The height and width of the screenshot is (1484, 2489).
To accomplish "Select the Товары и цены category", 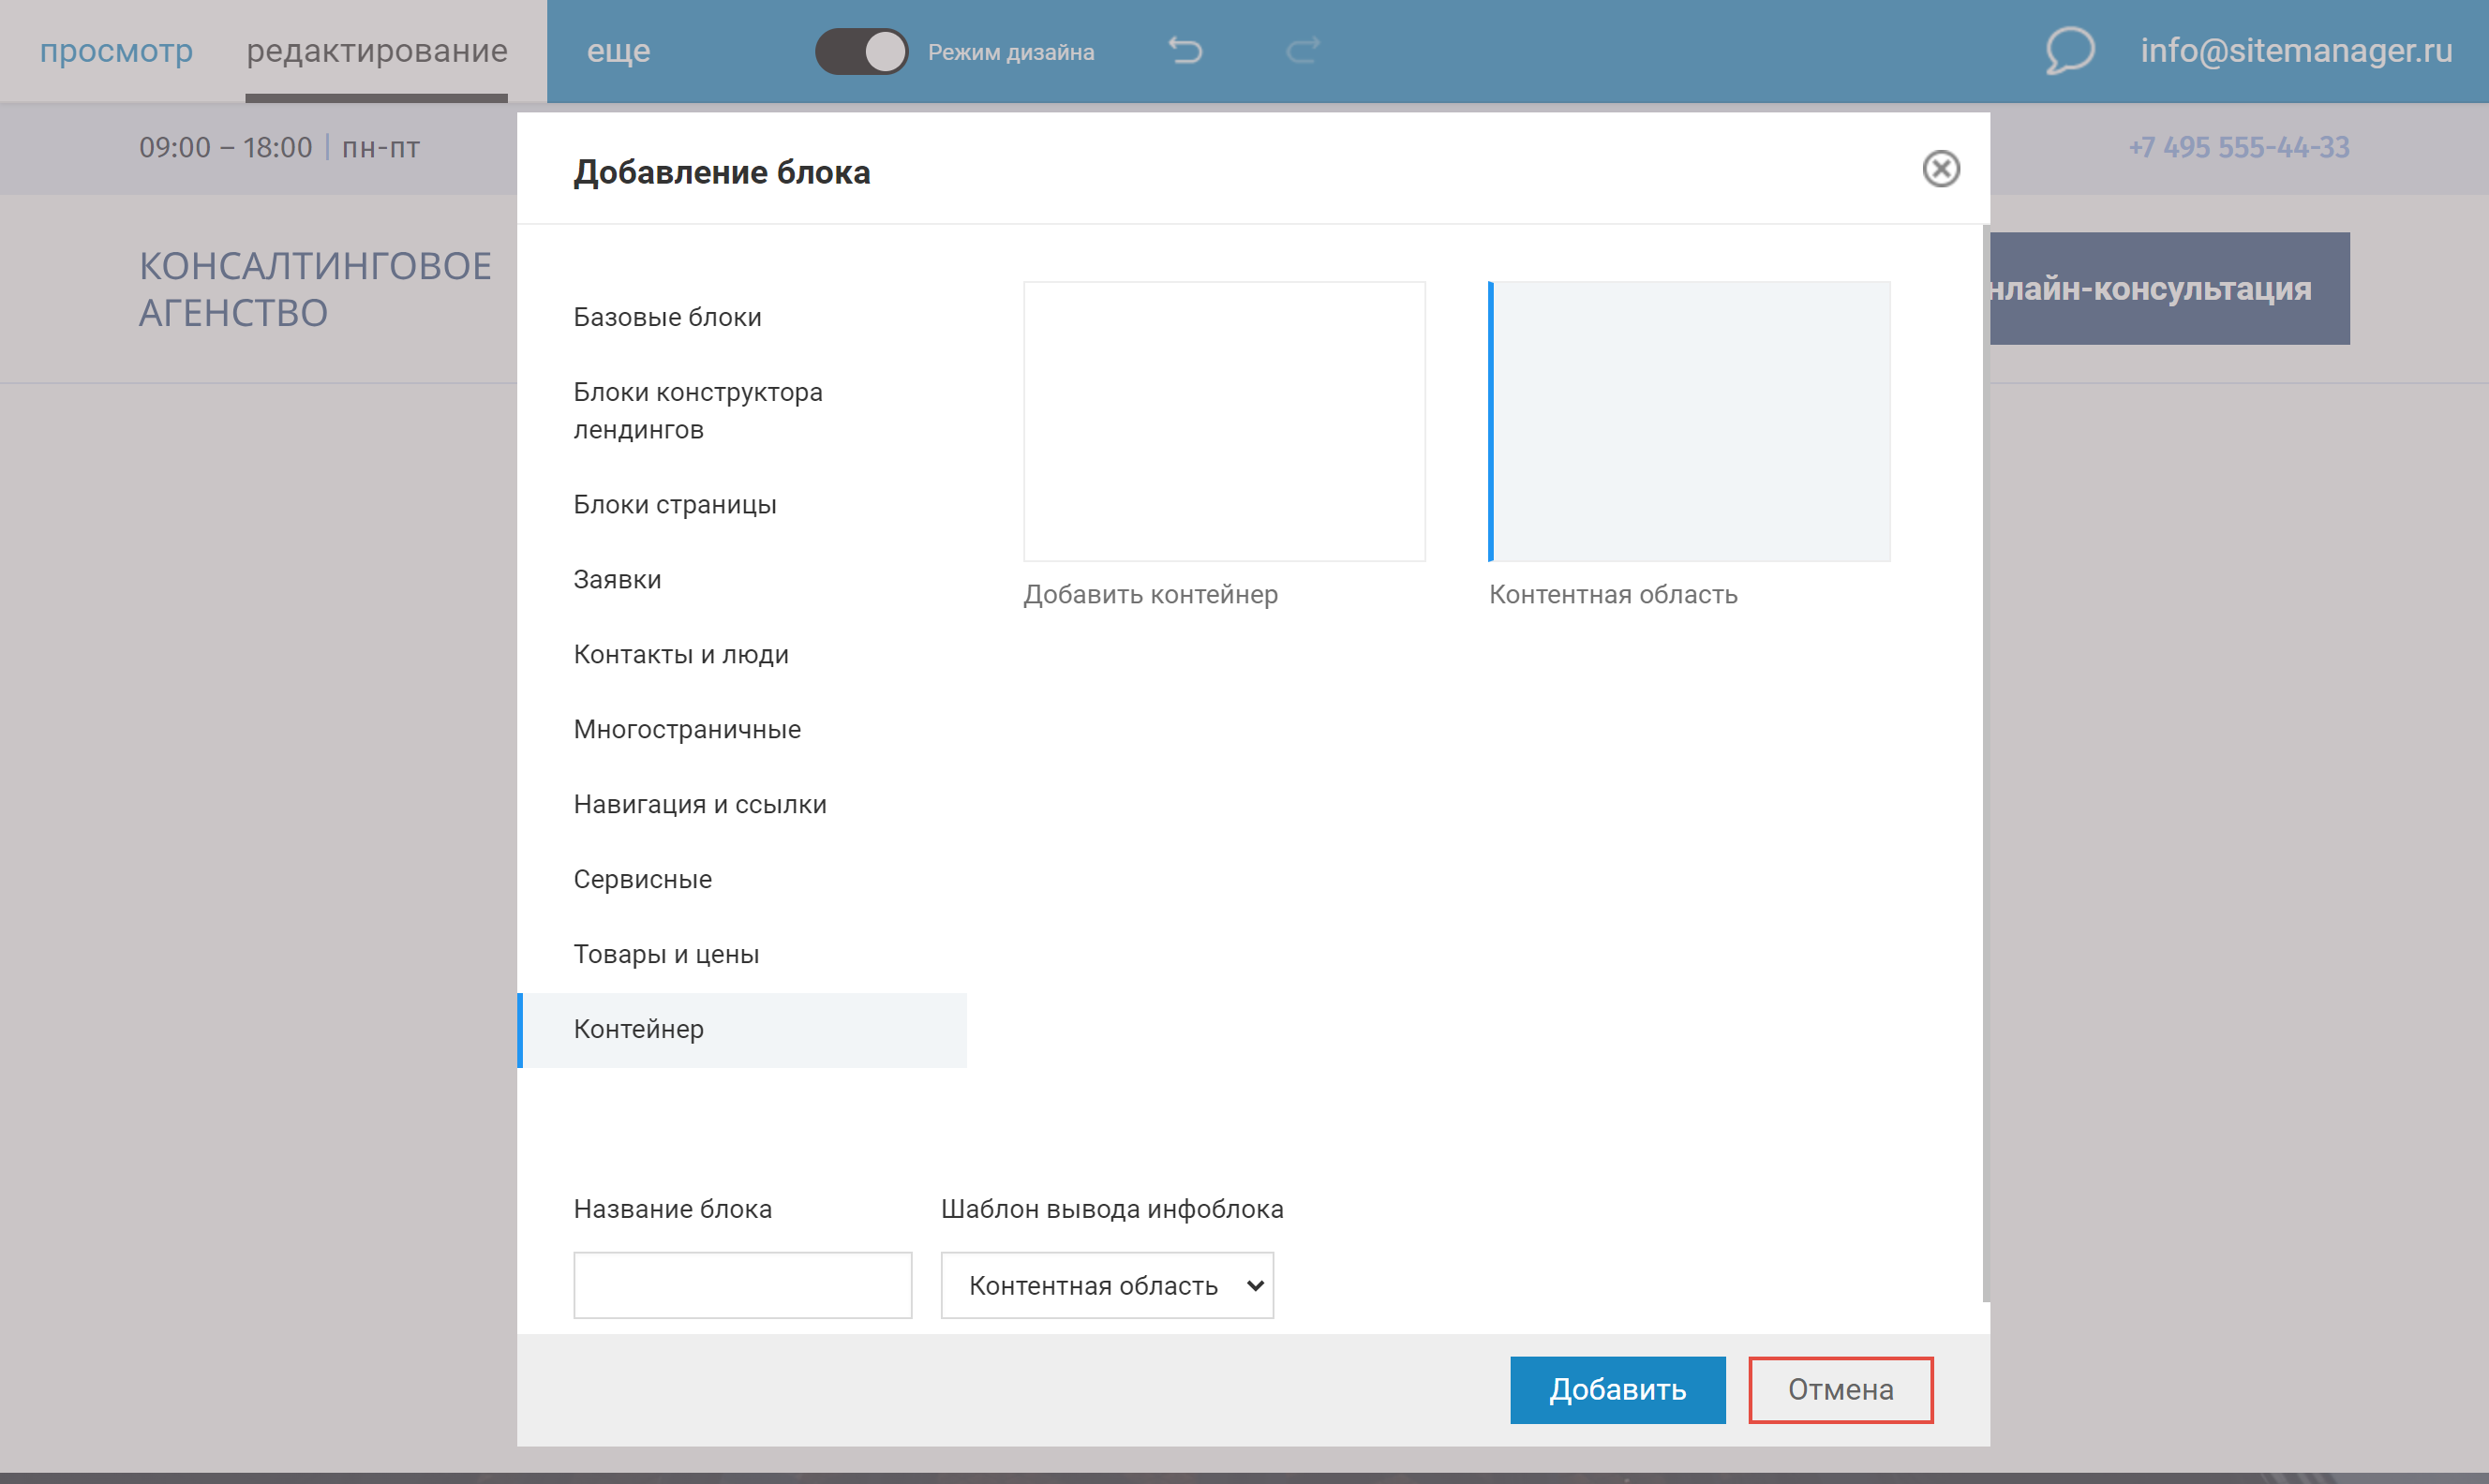I will (666, 954).
